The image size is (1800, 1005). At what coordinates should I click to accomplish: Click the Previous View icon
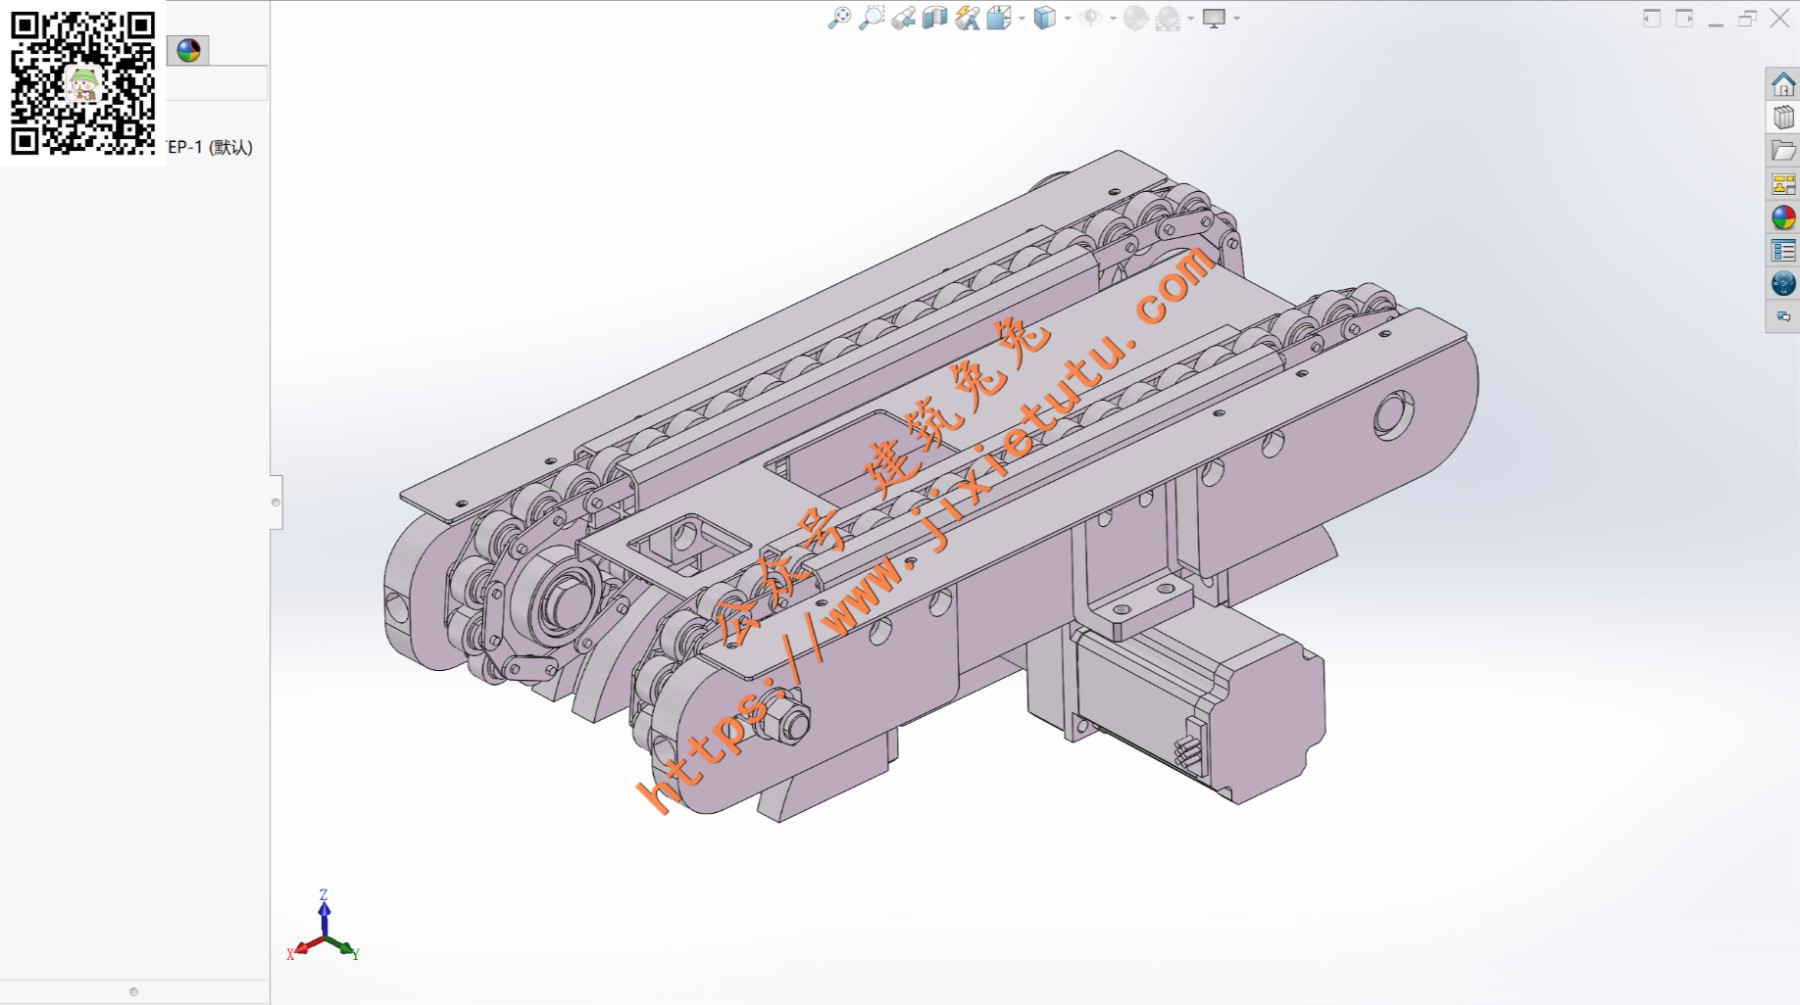(x=903, y=18)
